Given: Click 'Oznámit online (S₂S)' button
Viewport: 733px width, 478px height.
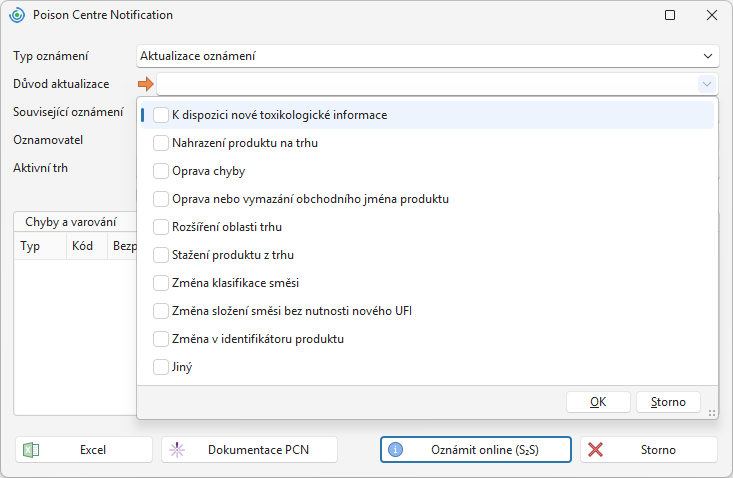Looking at the screenshot, I should pos(476,450).
